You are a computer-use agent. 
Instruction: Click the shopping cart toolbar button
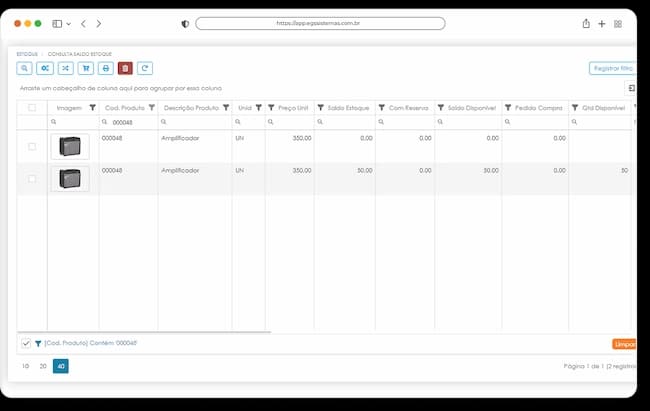click(x=86, y=68)
